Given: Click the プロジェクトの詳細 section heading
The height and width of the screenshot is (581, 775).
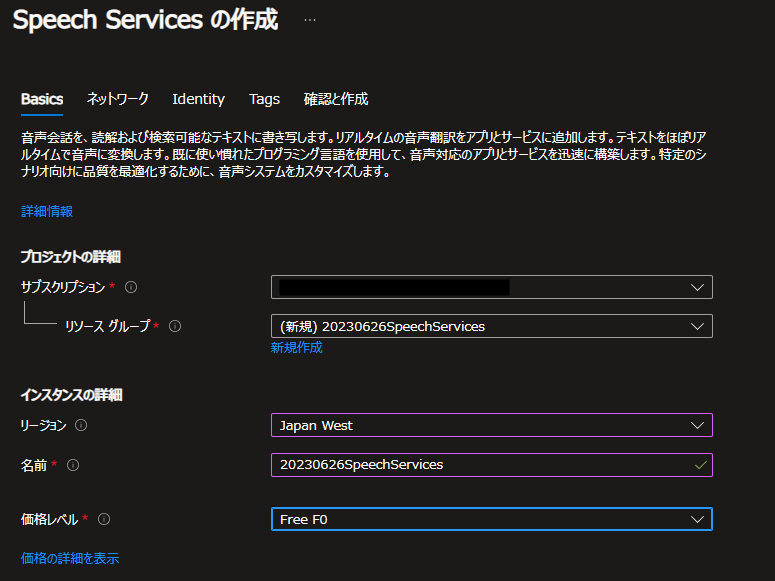Looking at the screenshot, I should click(71, 257).
